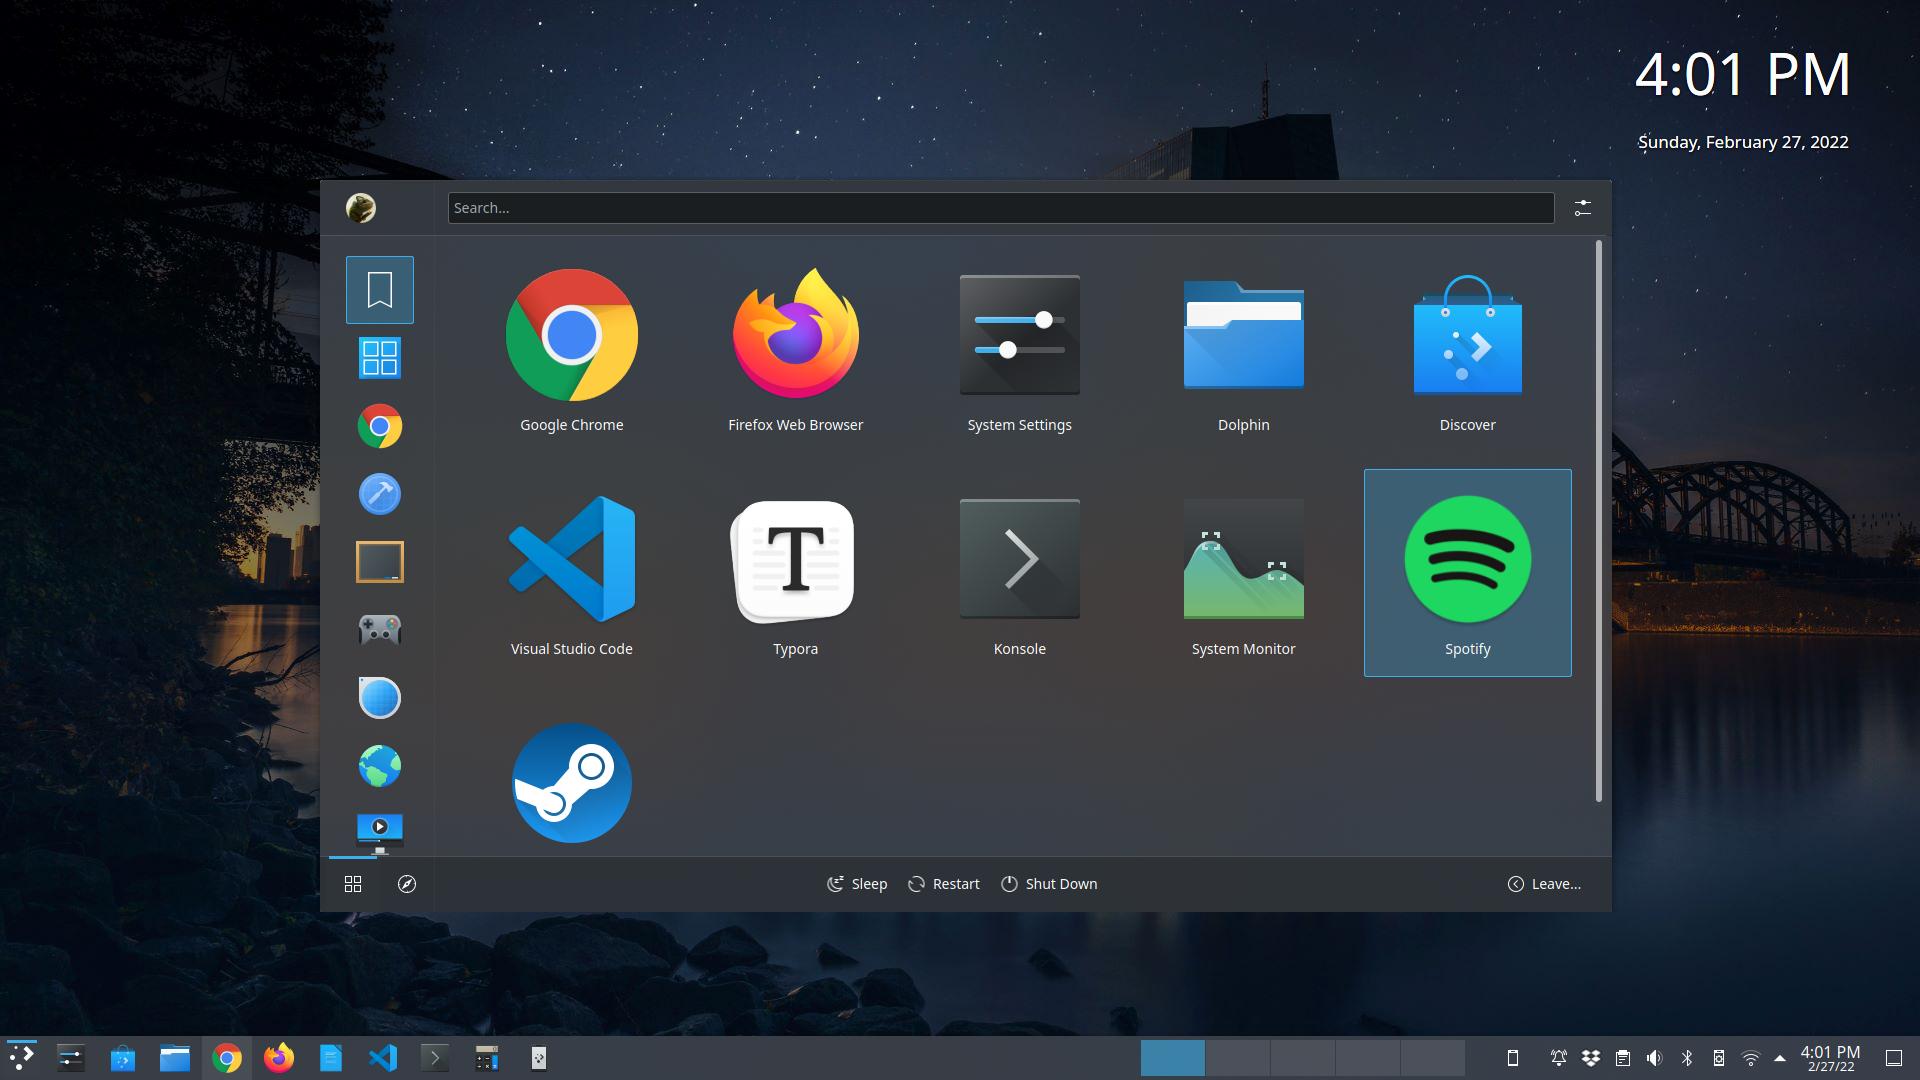The height and width of the screenshot is (1080, 1920).
Task: Expand hidden tray icons with the arrow
Action: point(1780,1057)
